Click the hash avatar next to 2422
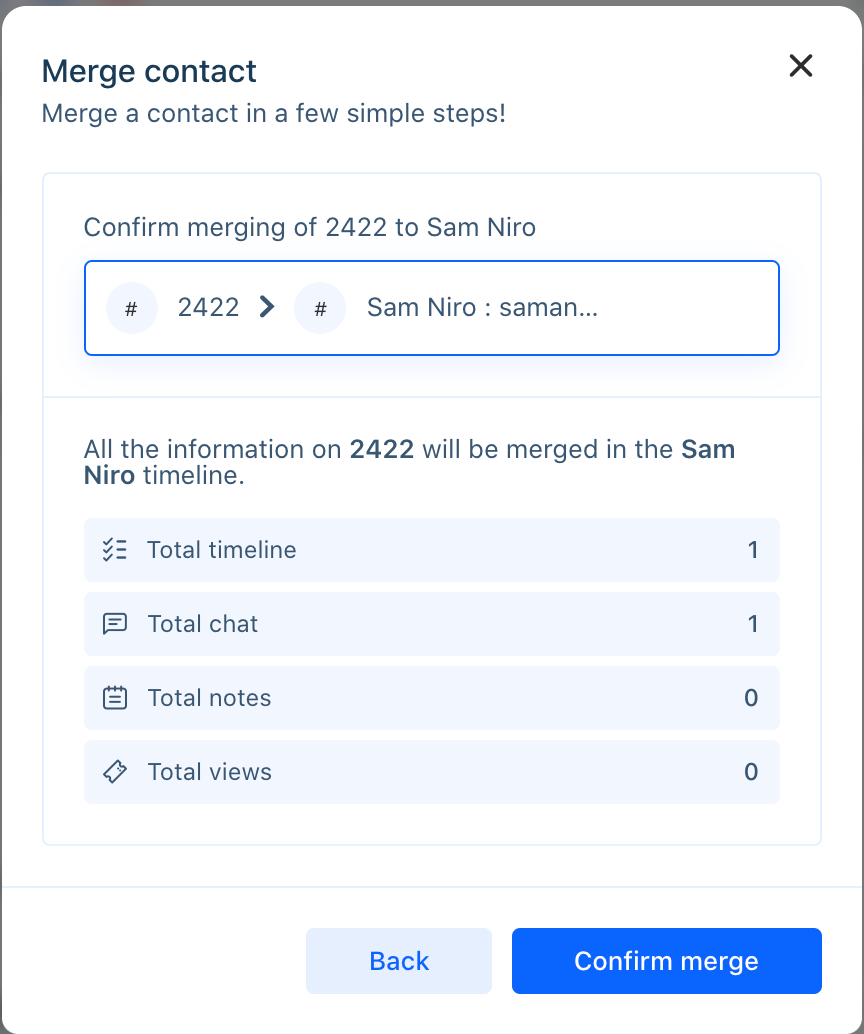Viewport: 864px width, 1034px height. pyautogui.click(x=132, y=308)
